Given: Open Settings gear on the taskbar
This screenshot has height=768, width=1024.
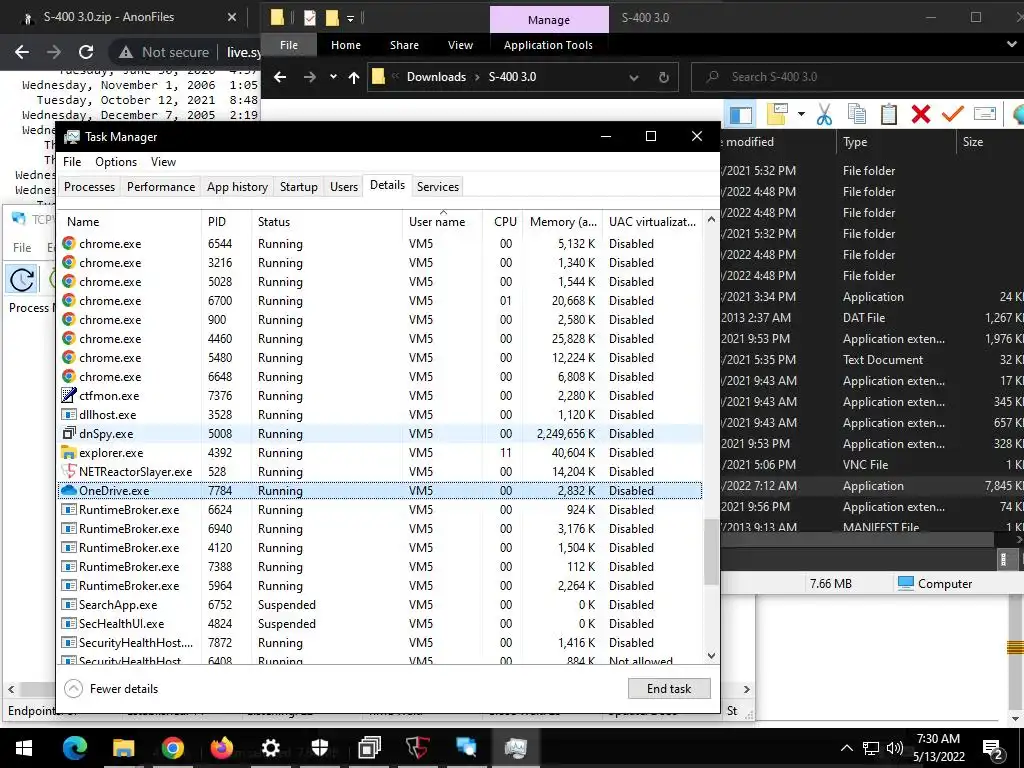Looking at the screenshot, I should (x=270, y=748).
